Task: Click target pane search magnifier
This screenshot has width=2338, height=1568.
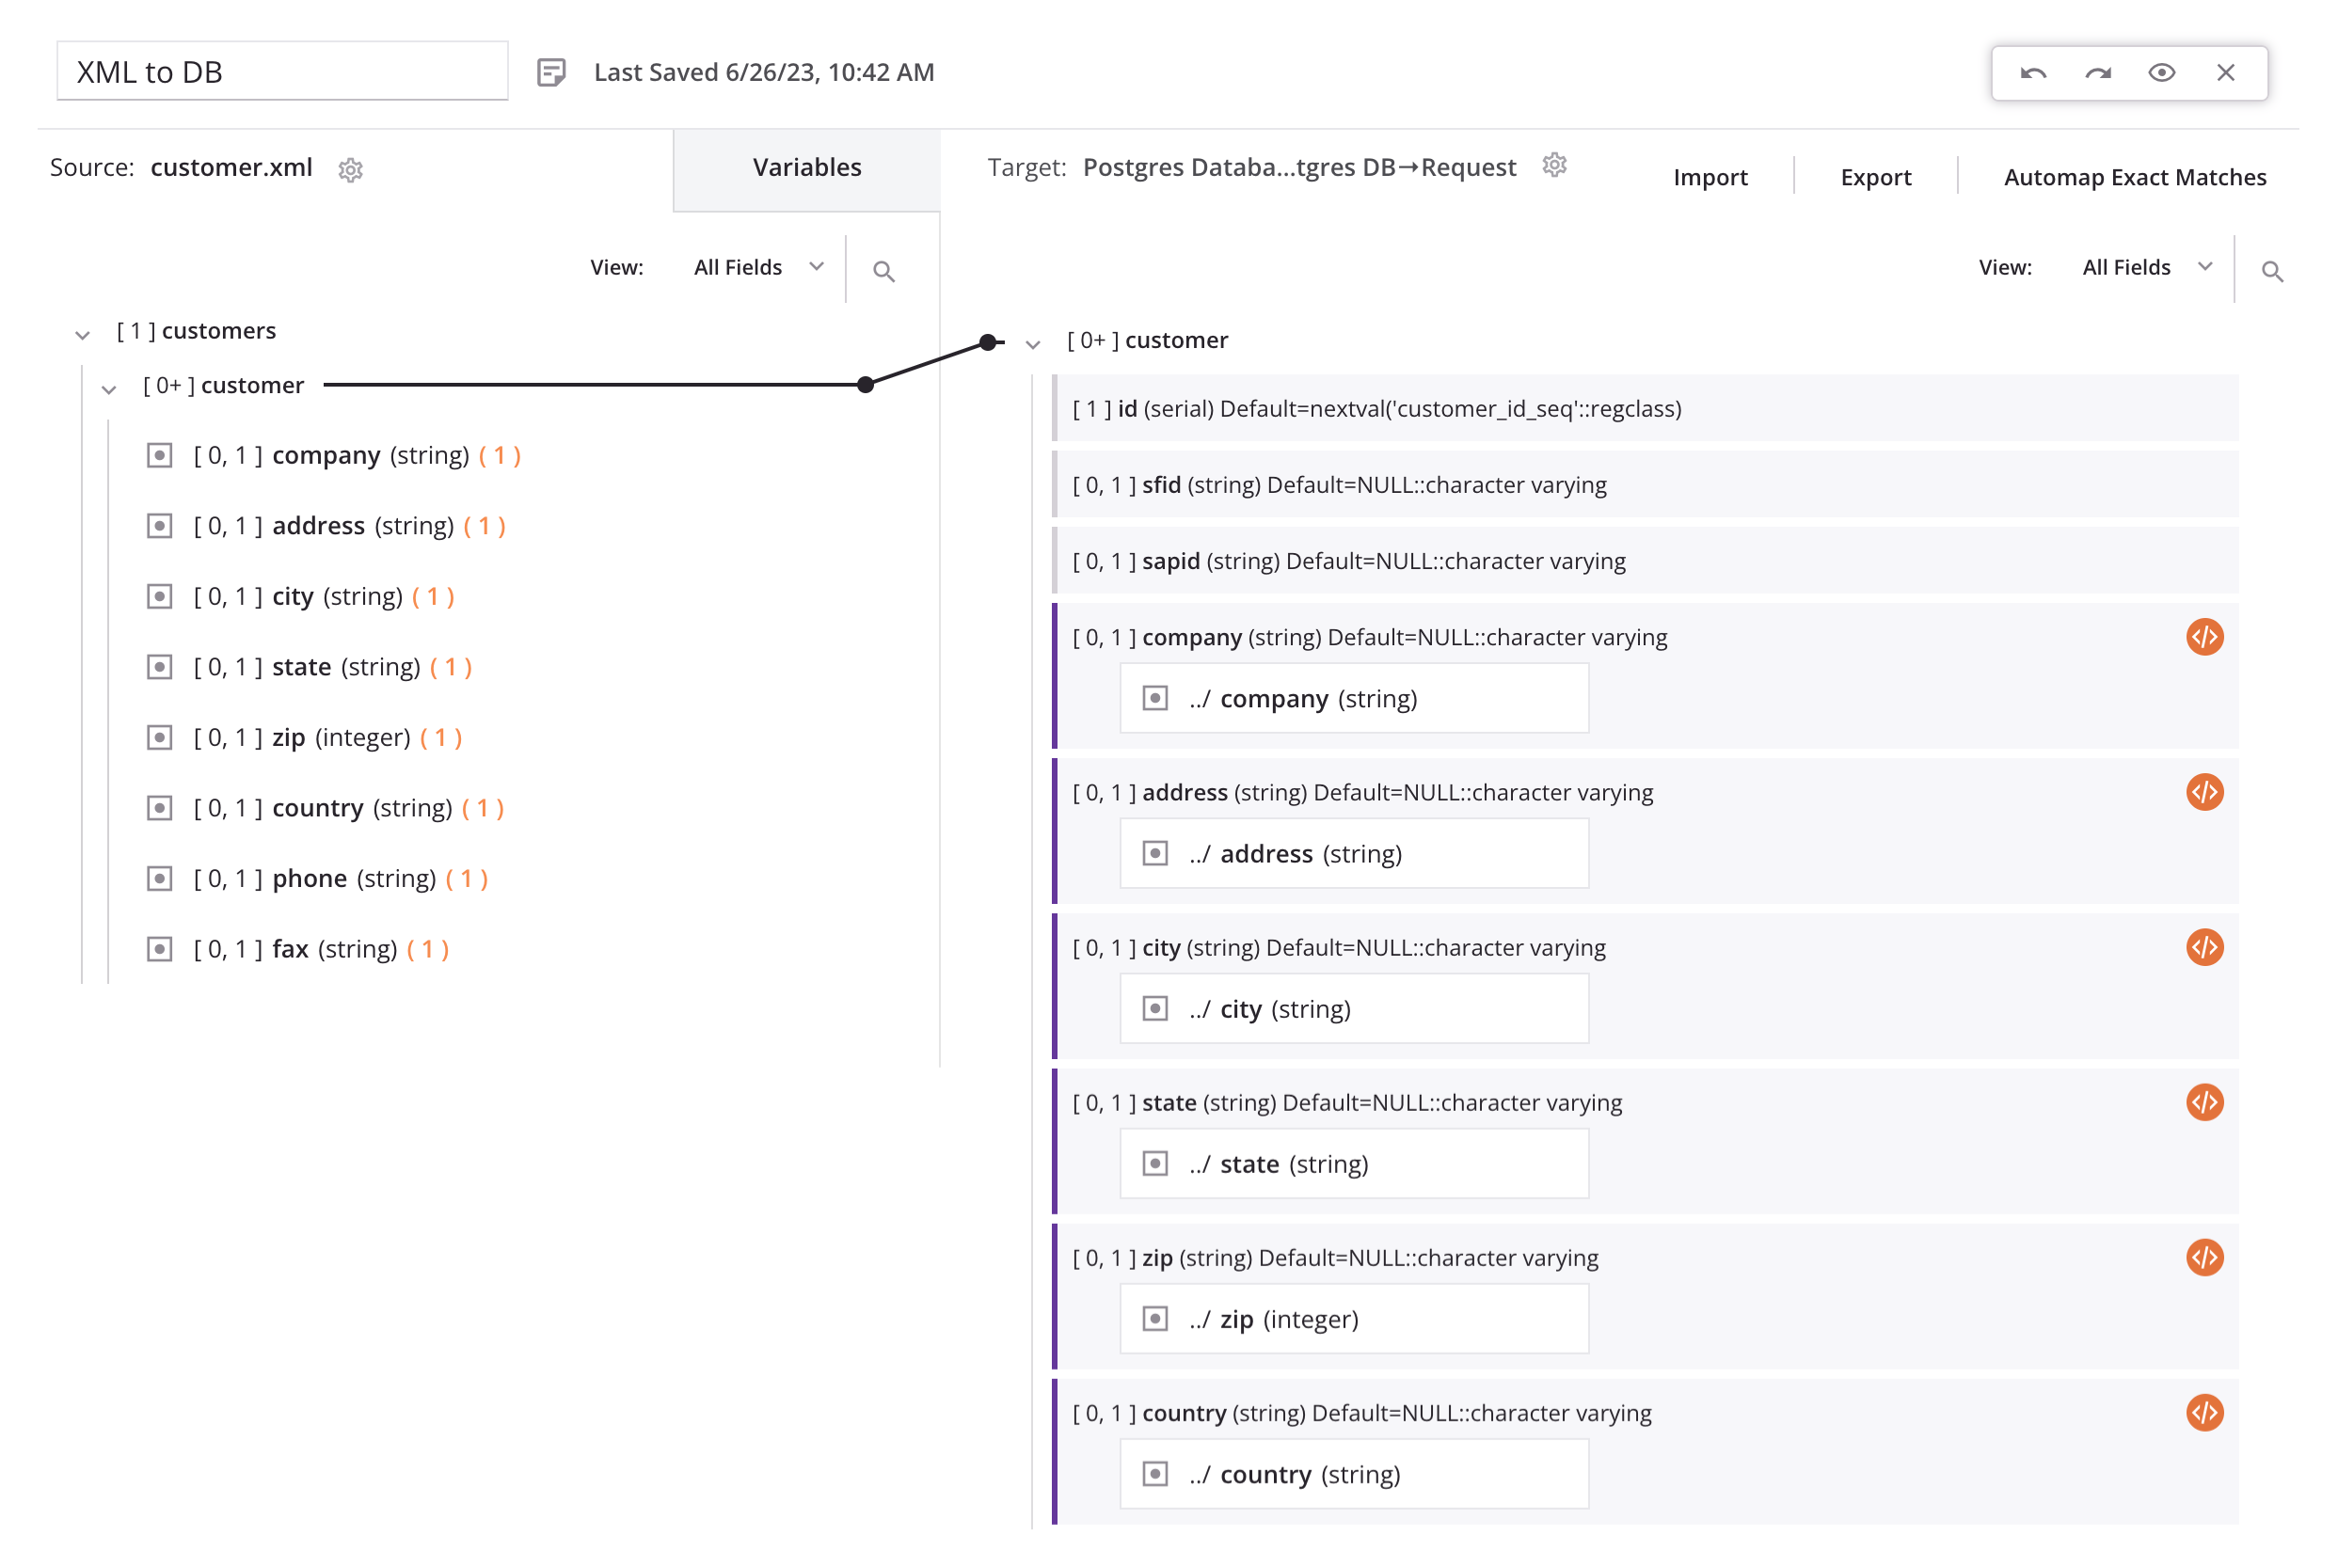Action: pos(2271,271)
